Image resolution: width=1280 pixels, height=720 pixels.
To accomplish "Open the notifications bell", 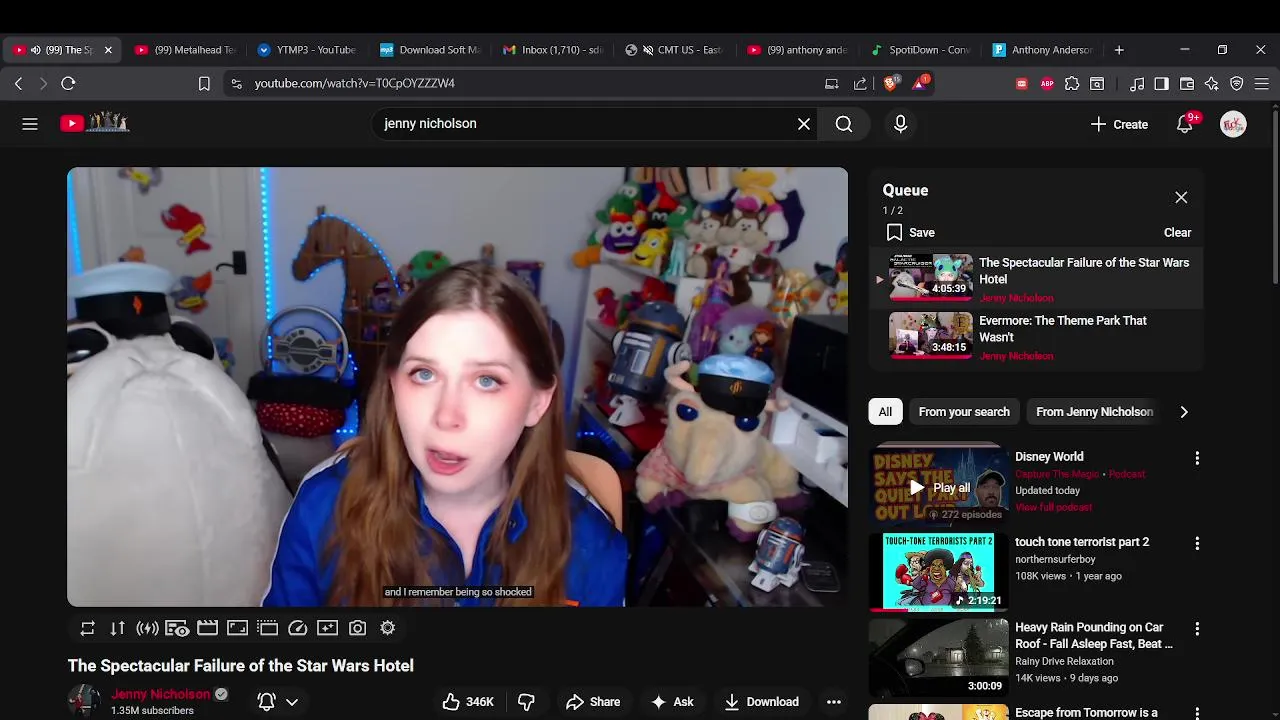I will pos(1185,124).
